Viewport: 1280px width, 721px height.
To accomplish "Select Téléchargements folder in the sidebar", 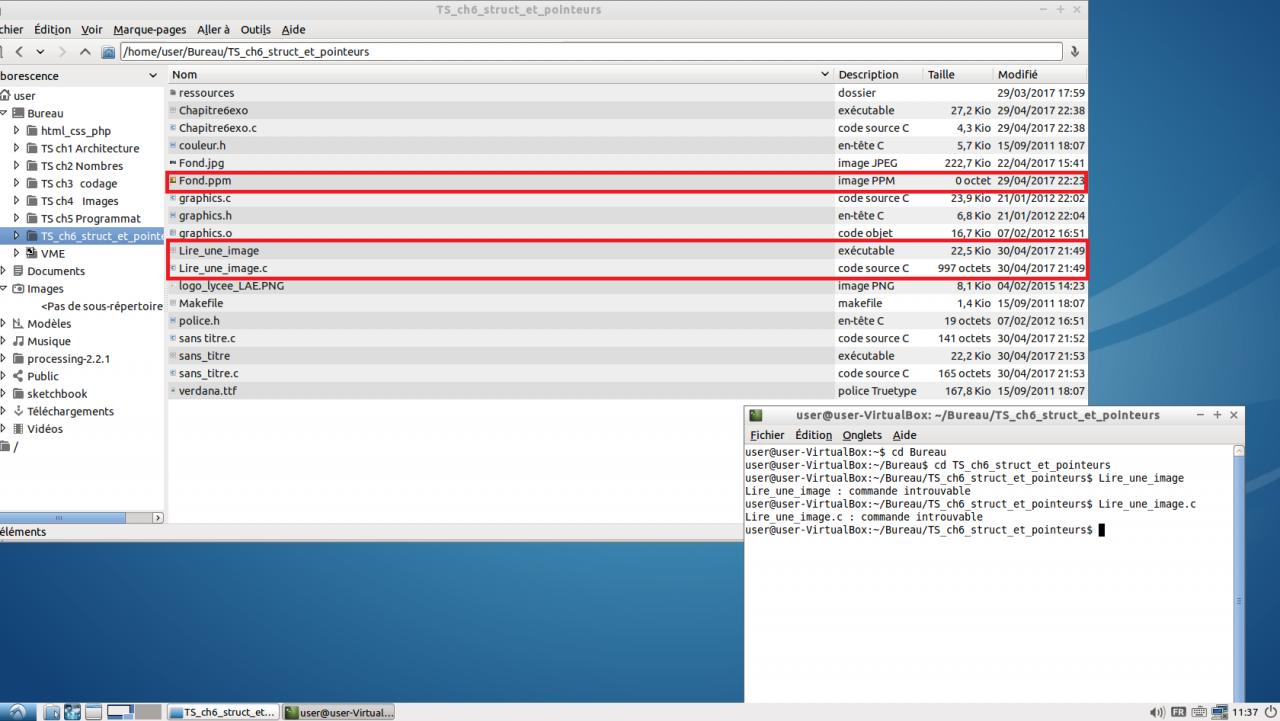I will (70, 411).
